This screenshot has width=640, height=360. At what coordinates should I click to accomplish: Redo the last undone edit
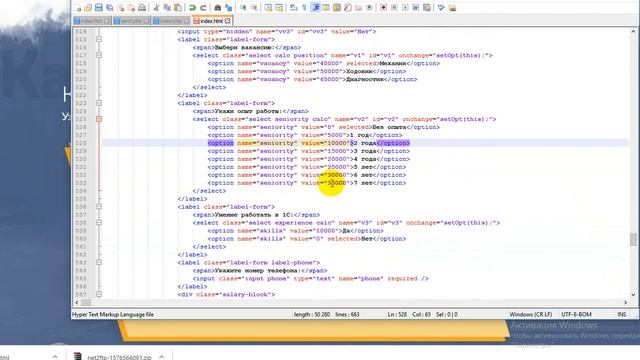click(x=203, y=8)
